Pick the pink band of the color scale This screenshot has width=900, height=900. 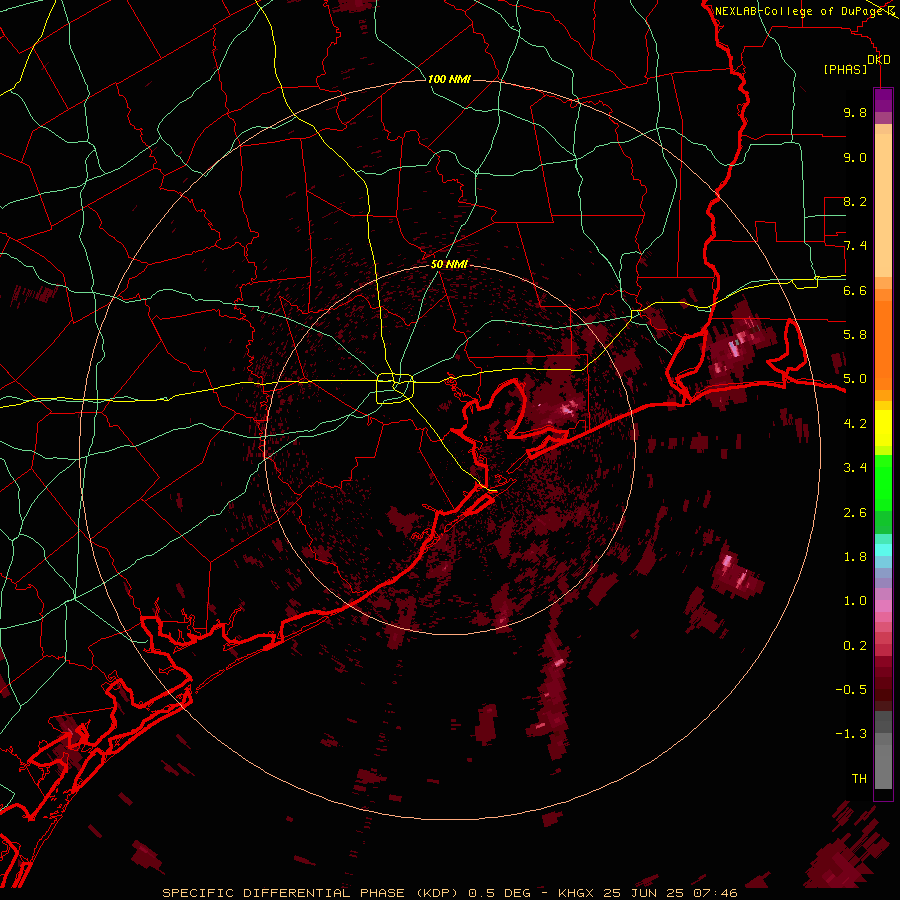[883, 606]
